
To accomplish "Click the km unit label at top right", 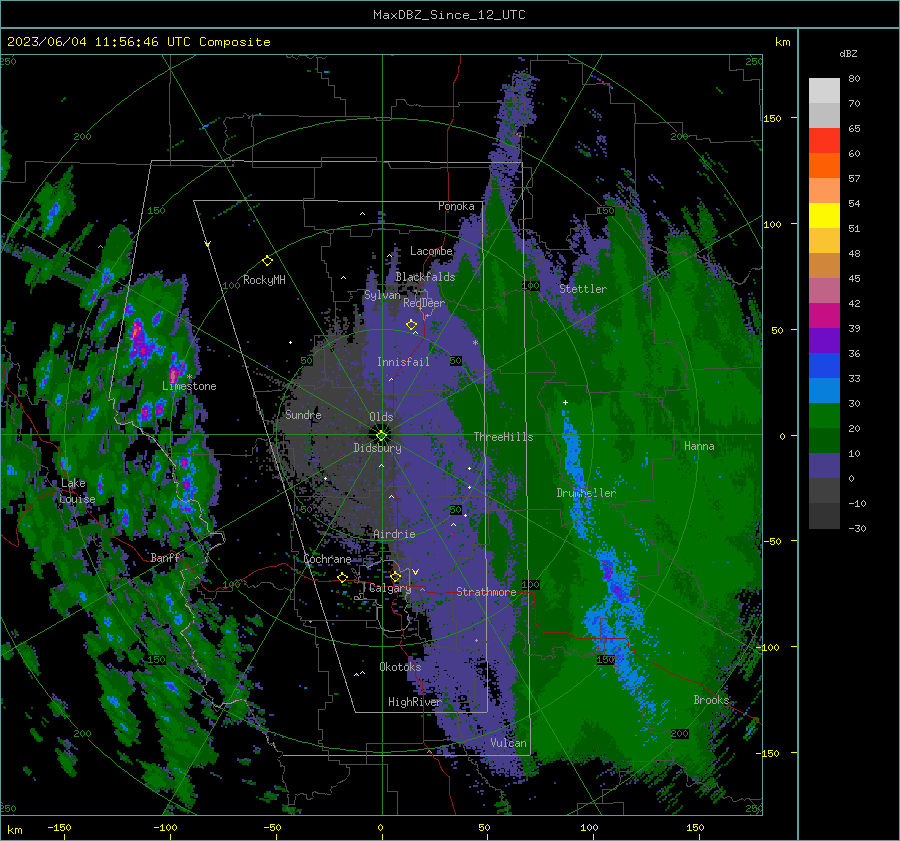I will pyautogui.click(x=782, y=42).
